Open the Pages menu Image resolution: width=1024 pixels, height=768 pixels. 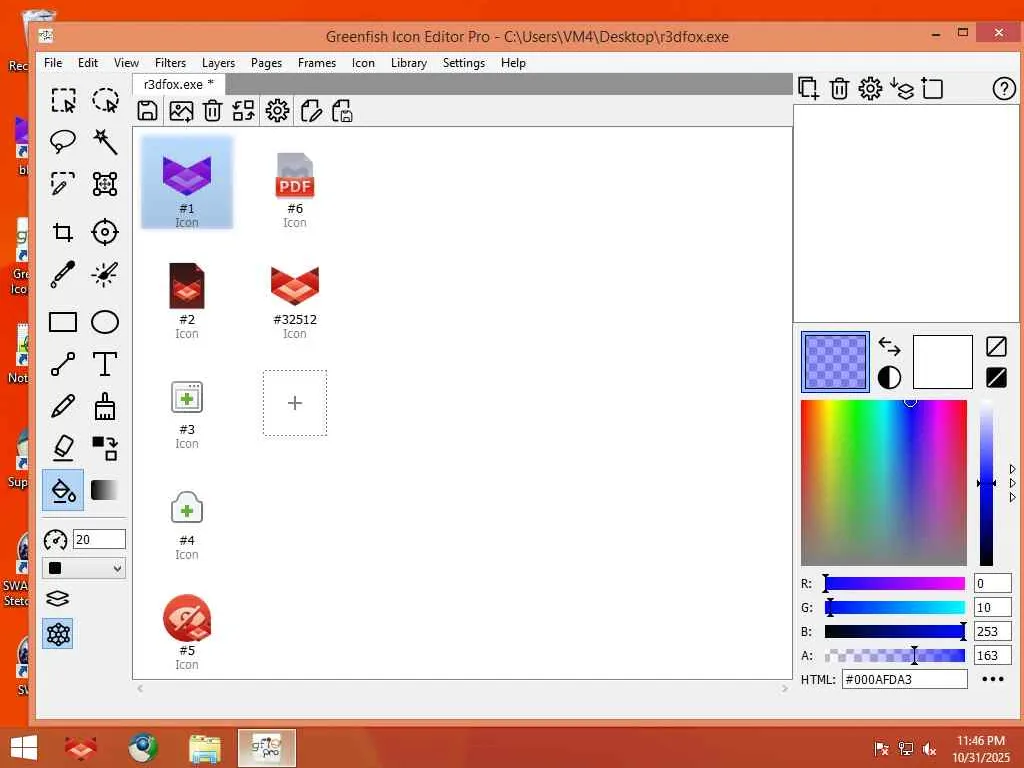[x=266, y=63]
